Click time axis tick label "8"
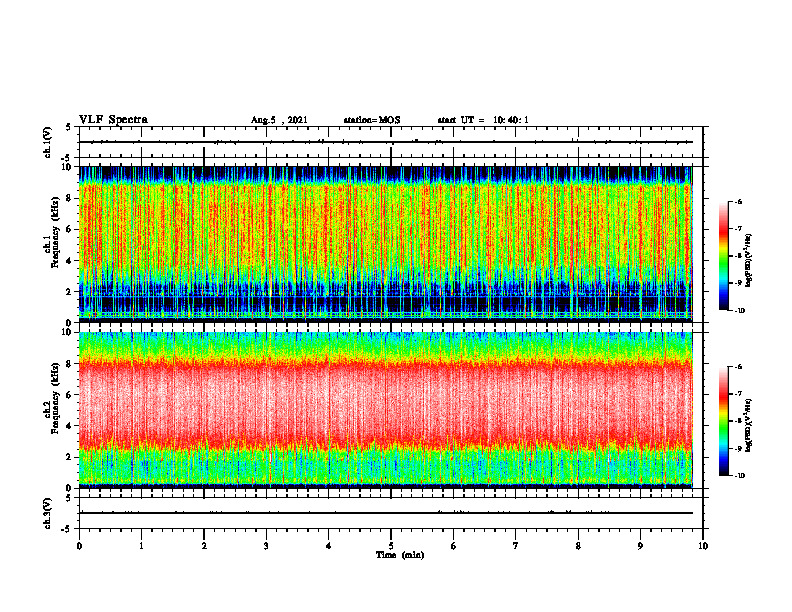Screen dimensions: 792x612 pos(578,546)
